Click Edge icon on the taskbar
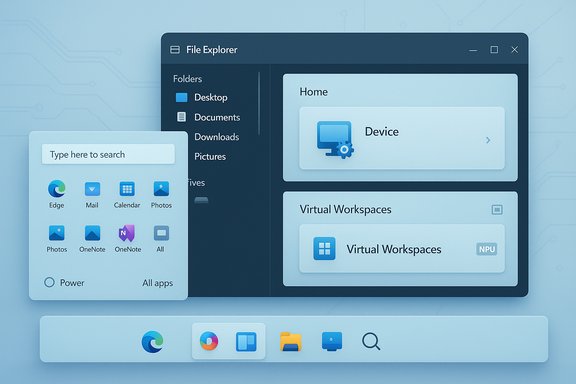Screen dimensions: 576x384 152,342
